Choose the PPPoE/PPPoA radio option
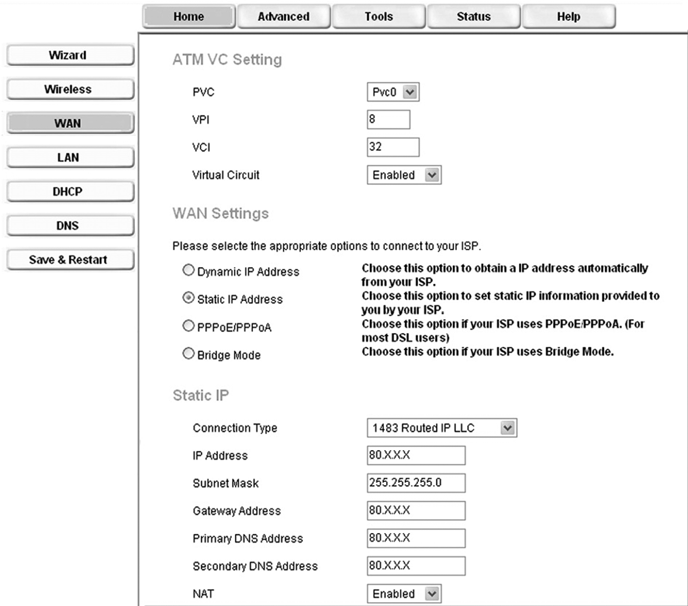 187,326
